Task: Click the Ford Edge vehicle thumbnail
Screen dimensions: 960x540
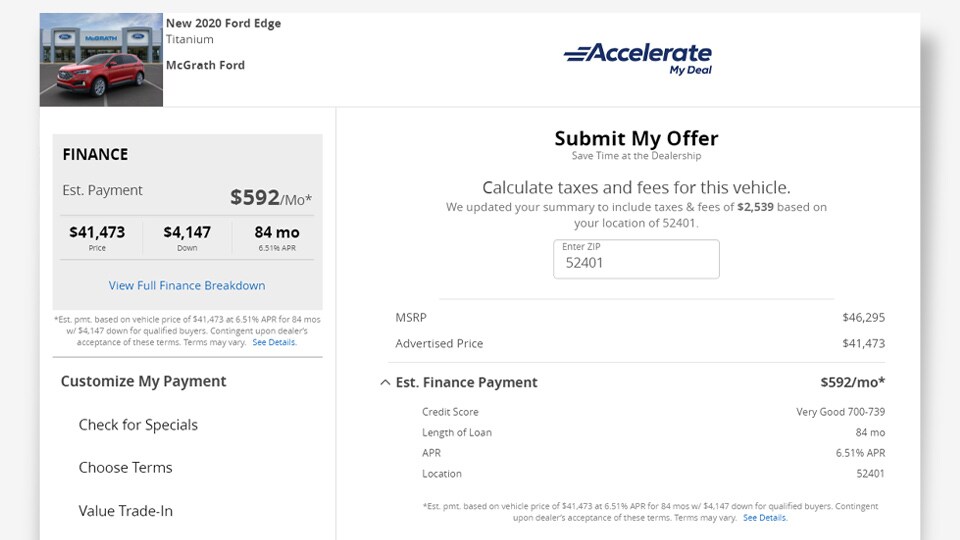Action: (x=101, y=59)
